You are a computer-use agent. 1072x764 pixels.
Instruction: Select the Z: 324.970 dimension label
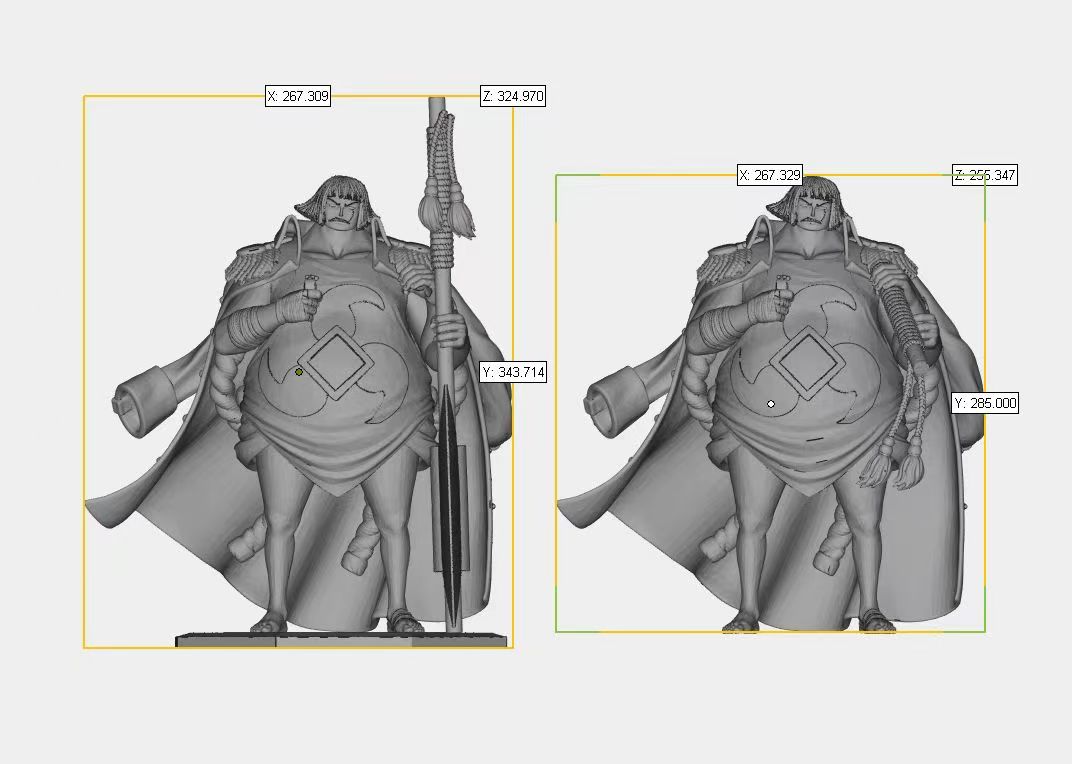click(x=513, y=97)
